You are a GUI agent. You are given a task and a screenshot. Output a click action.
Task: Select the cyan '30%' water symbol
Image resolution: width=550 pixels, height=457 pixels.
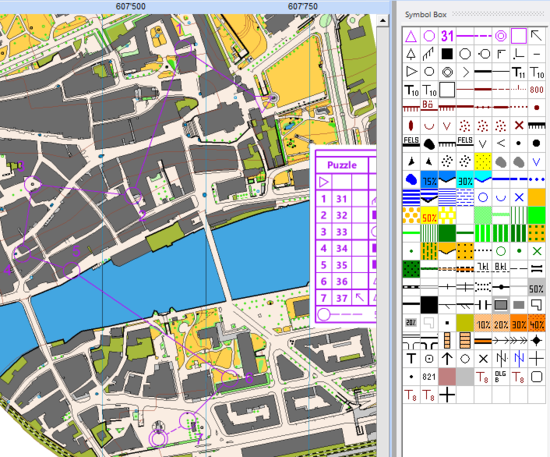tap(465, 181)
